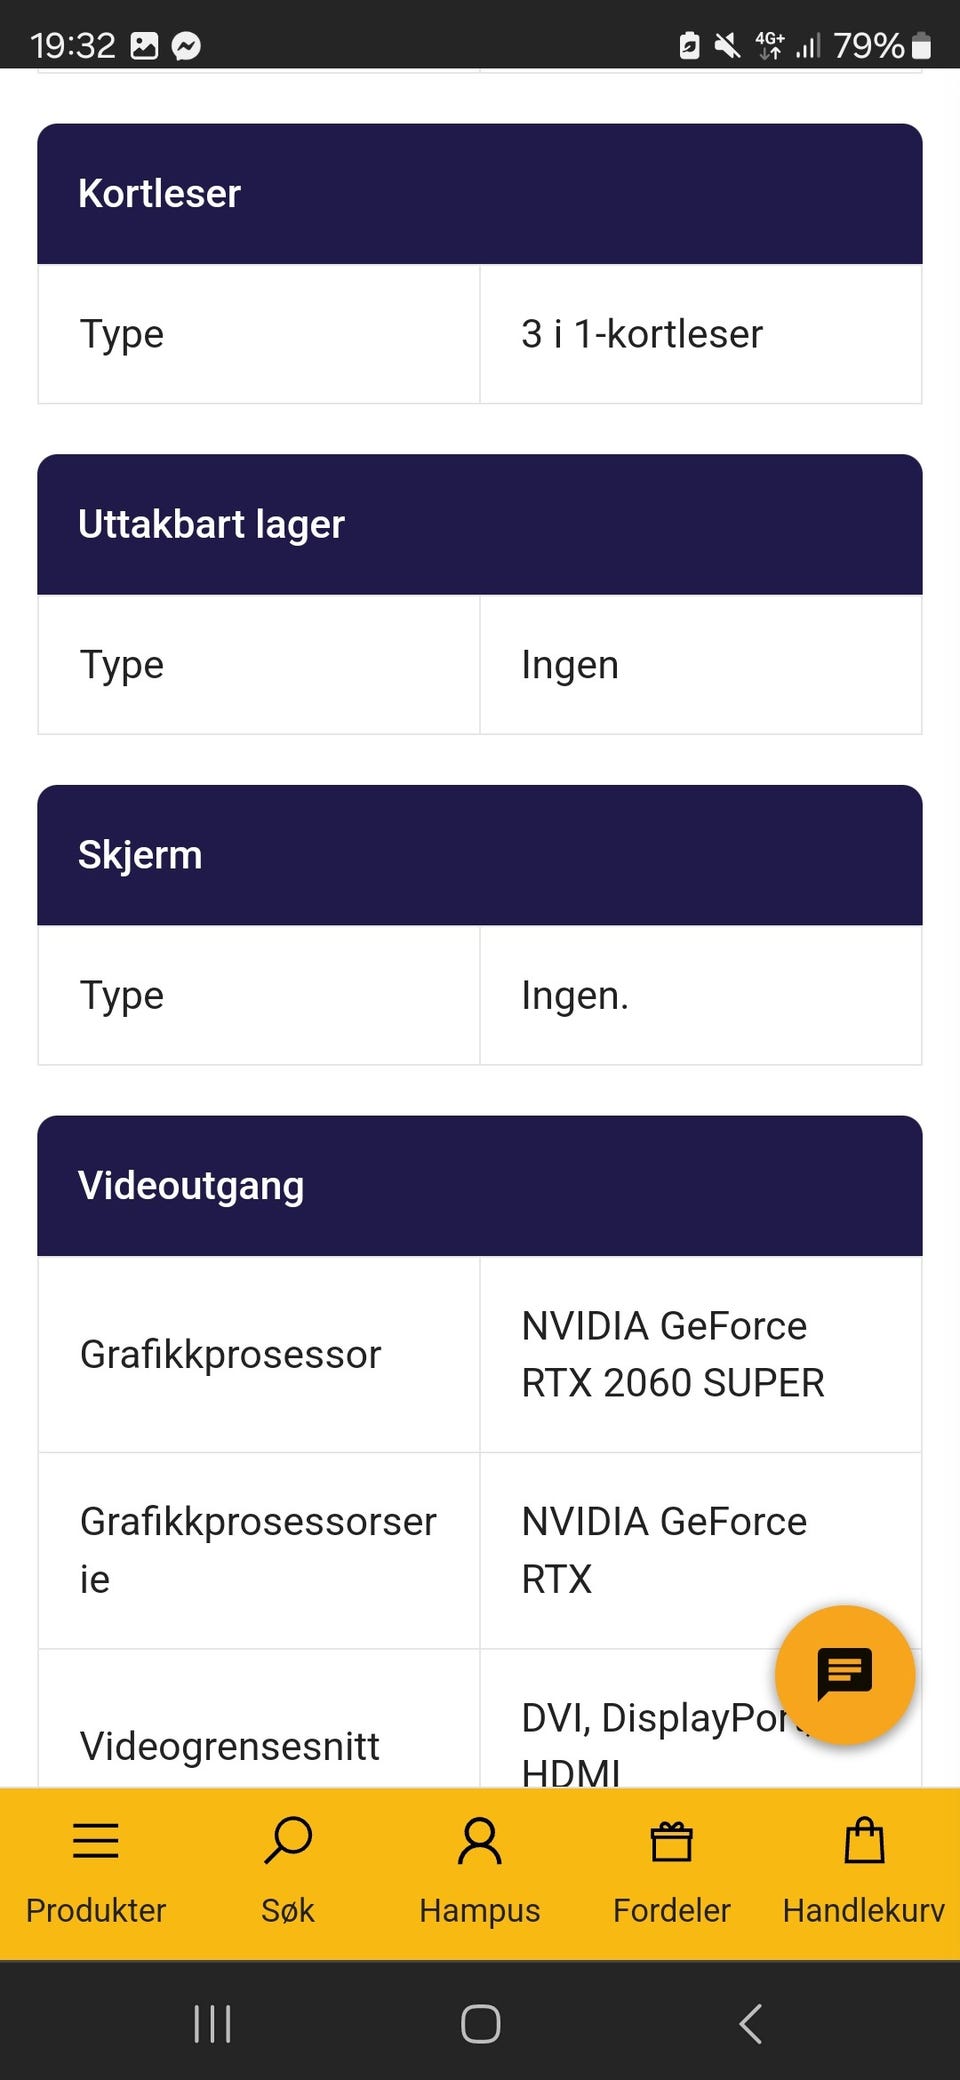Open the Handlekurv shopping bag icon
The height and width of the screenshot is (2080, 960).
click(x=864, y=1841)
